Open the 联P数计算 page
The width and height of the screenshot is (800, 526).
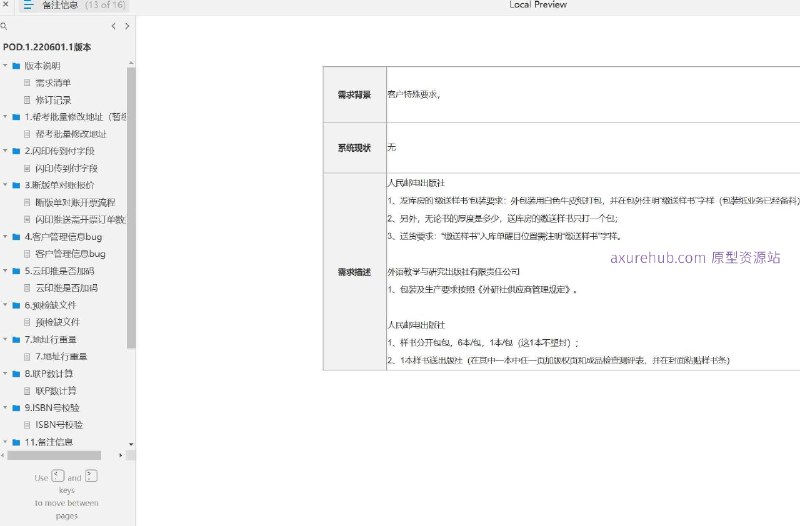(56, 390)
